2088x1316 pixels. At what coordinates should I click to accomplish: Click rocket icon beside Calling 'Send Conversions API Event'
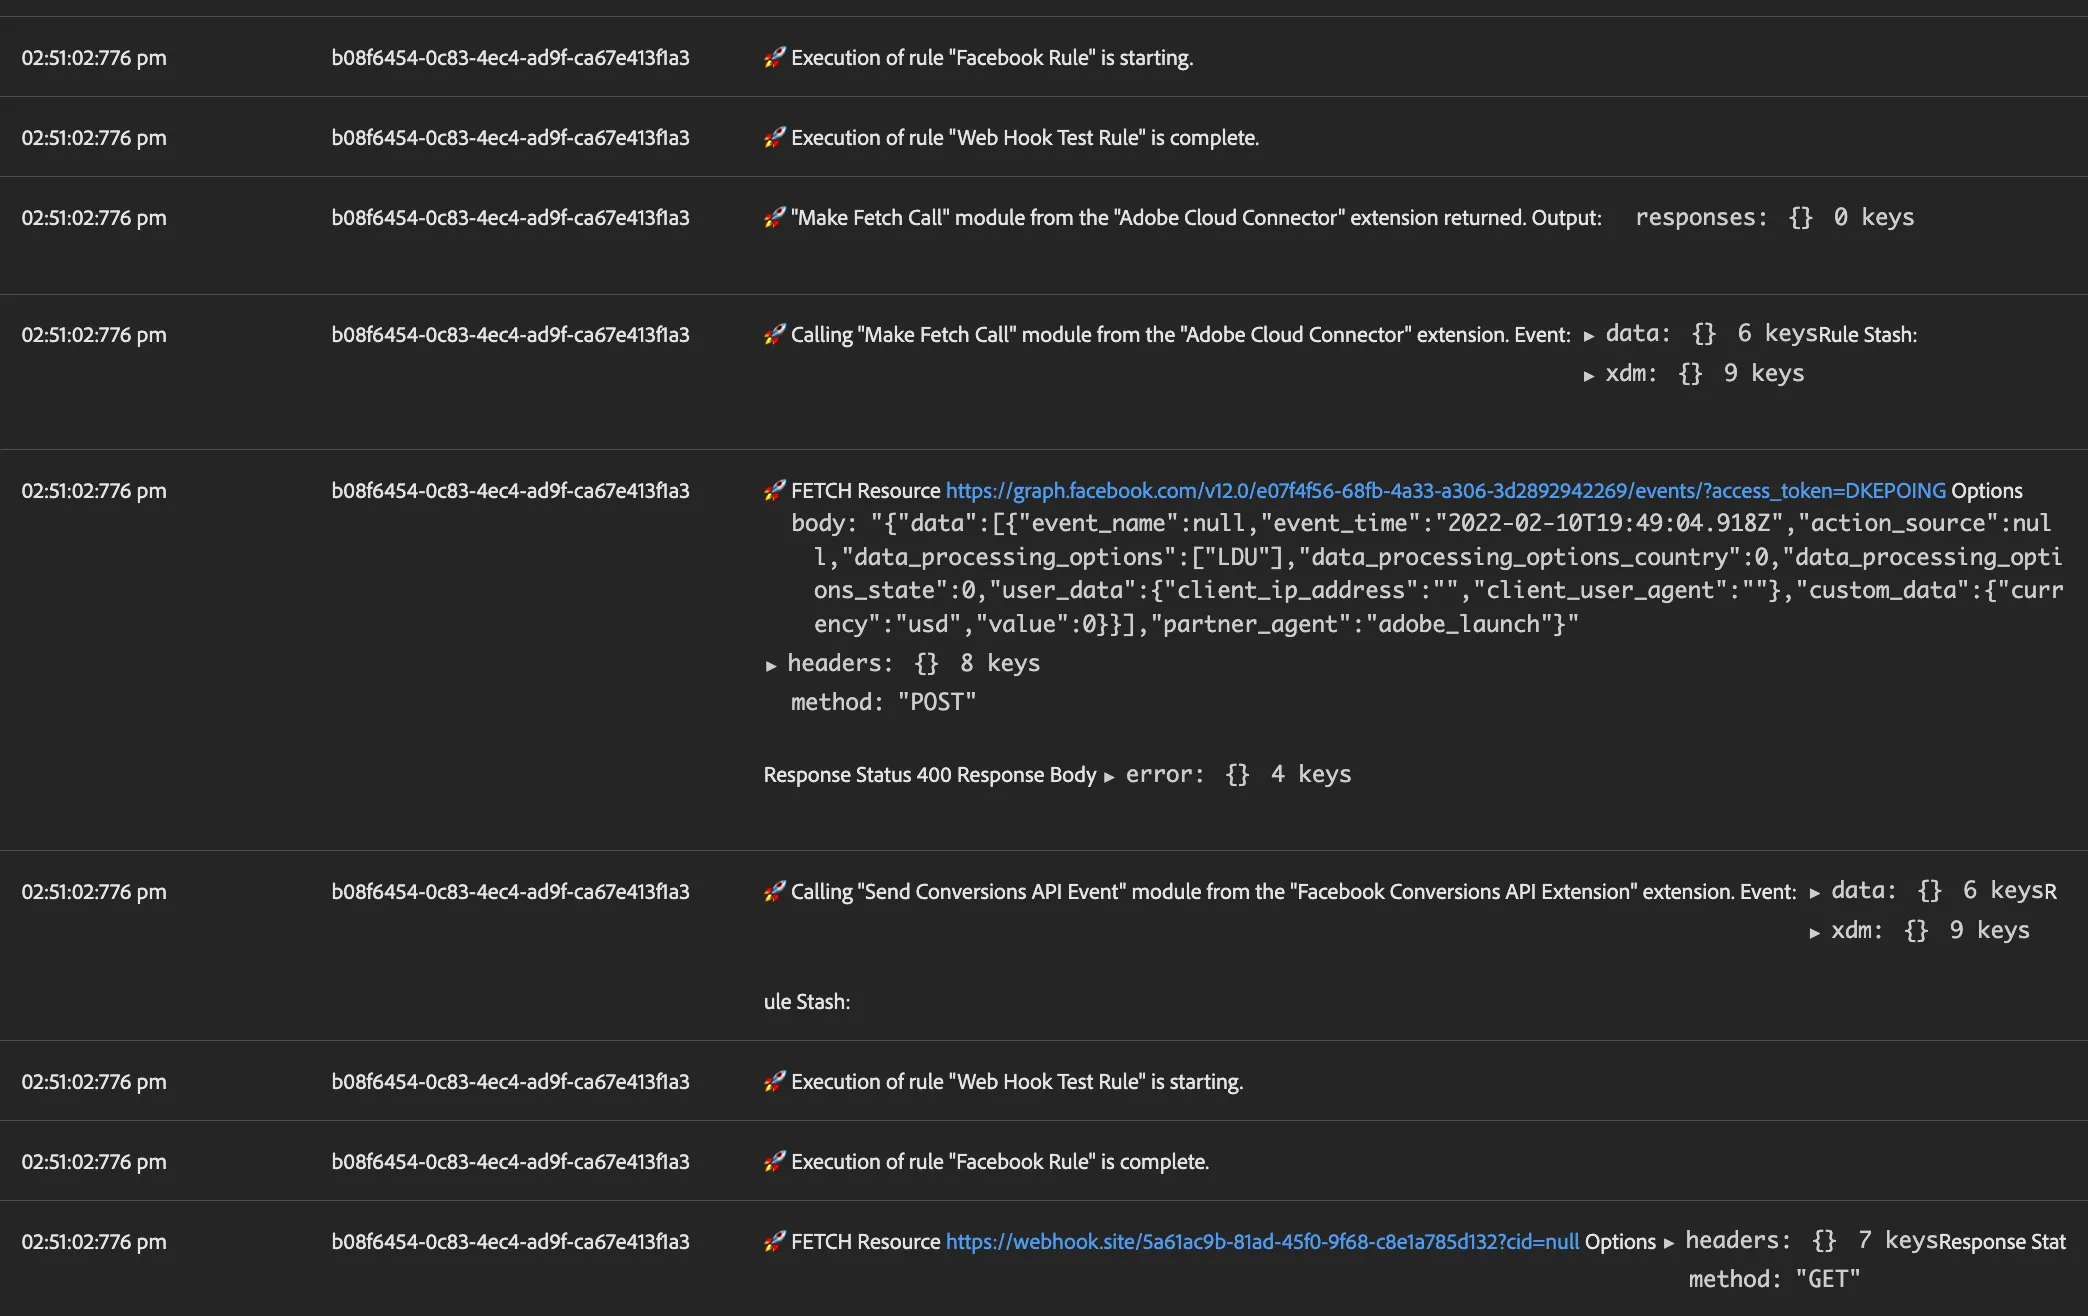click(775, 891)
